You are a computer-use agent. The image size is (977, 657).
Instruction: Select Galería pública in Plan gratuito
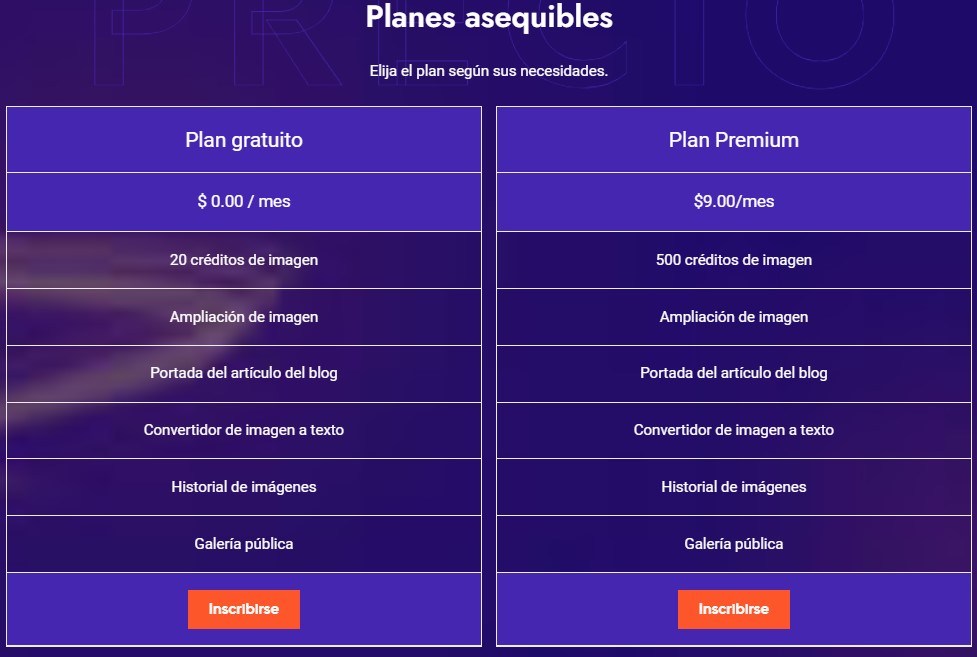(x=244, y=544)
